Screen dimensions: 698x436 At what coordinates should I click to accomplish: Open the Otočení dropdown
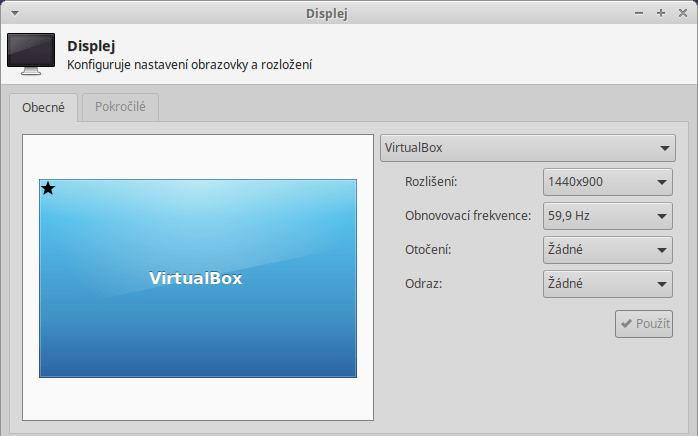point(608,250)
